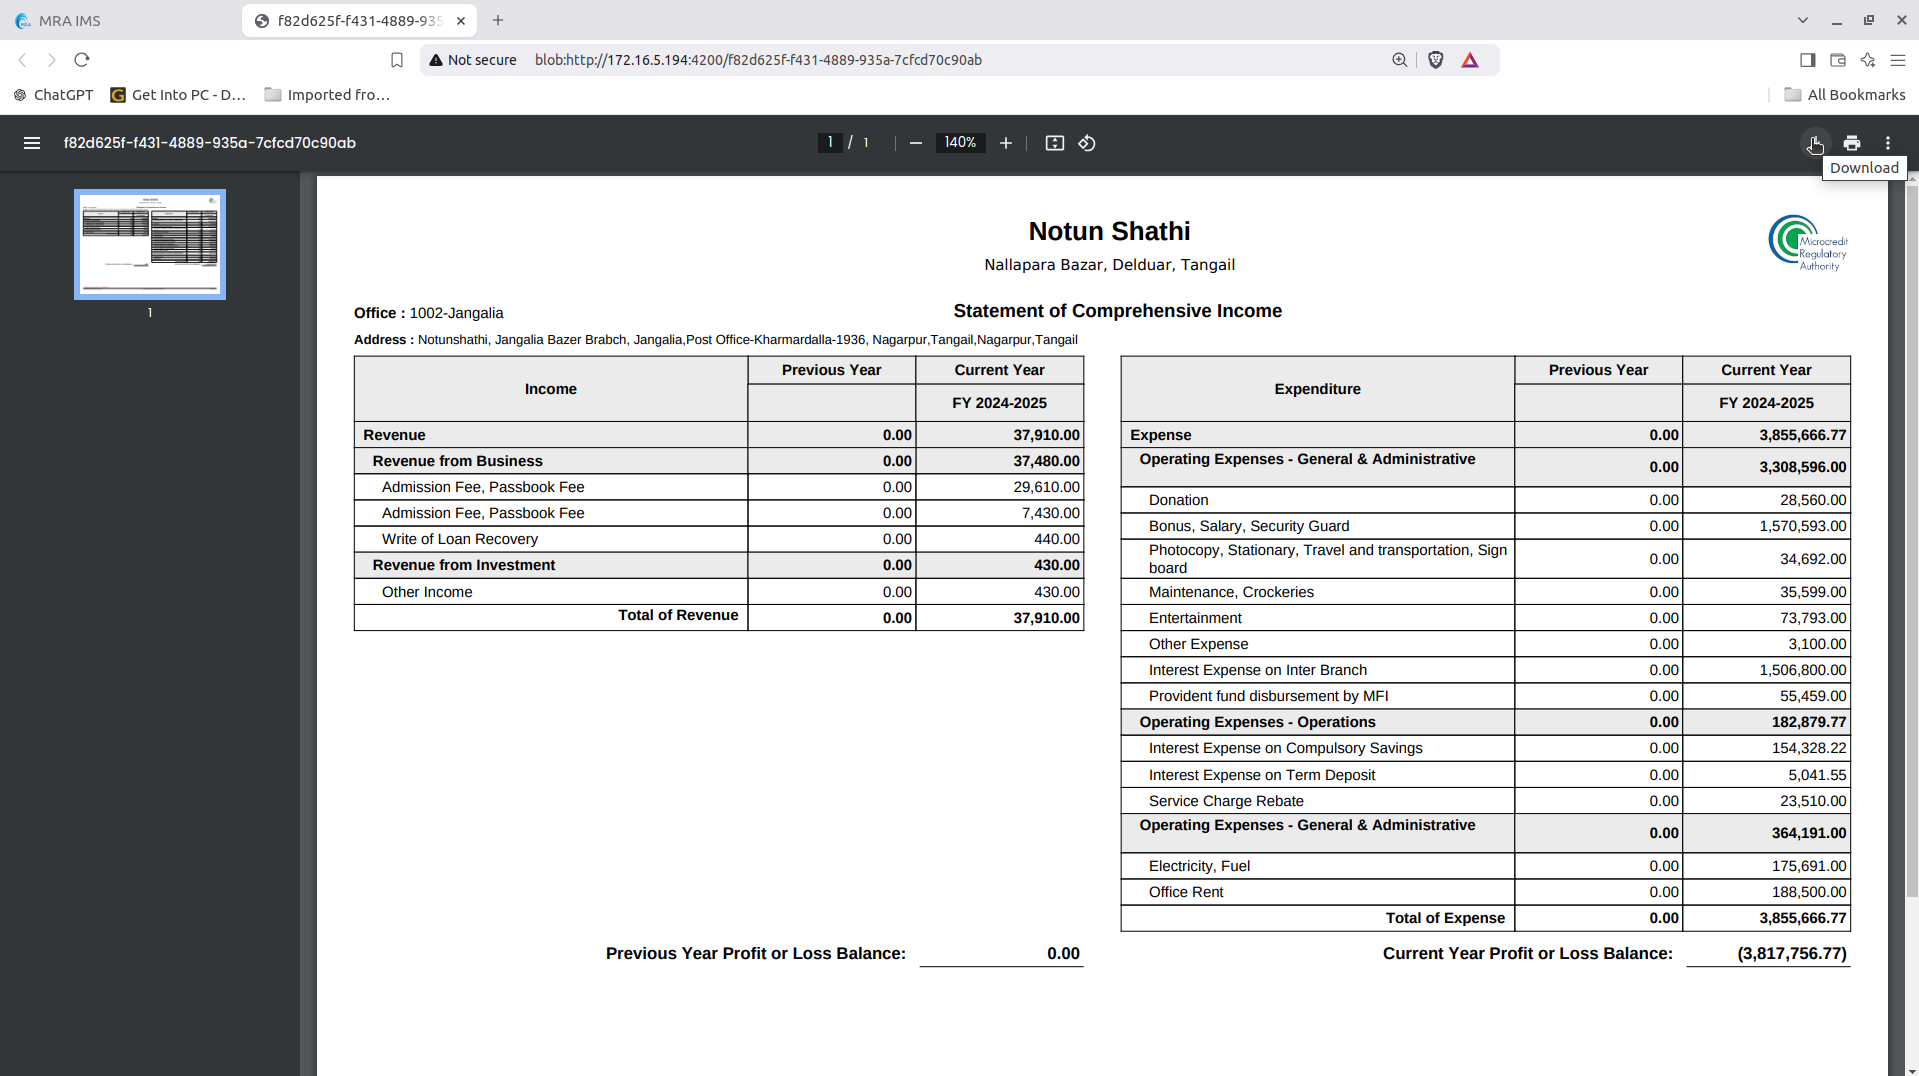The width and height of the screenshot is (1919, 1076).
Task: Open the Imported from bookmarks folder
Action: (x=327, y=95)
